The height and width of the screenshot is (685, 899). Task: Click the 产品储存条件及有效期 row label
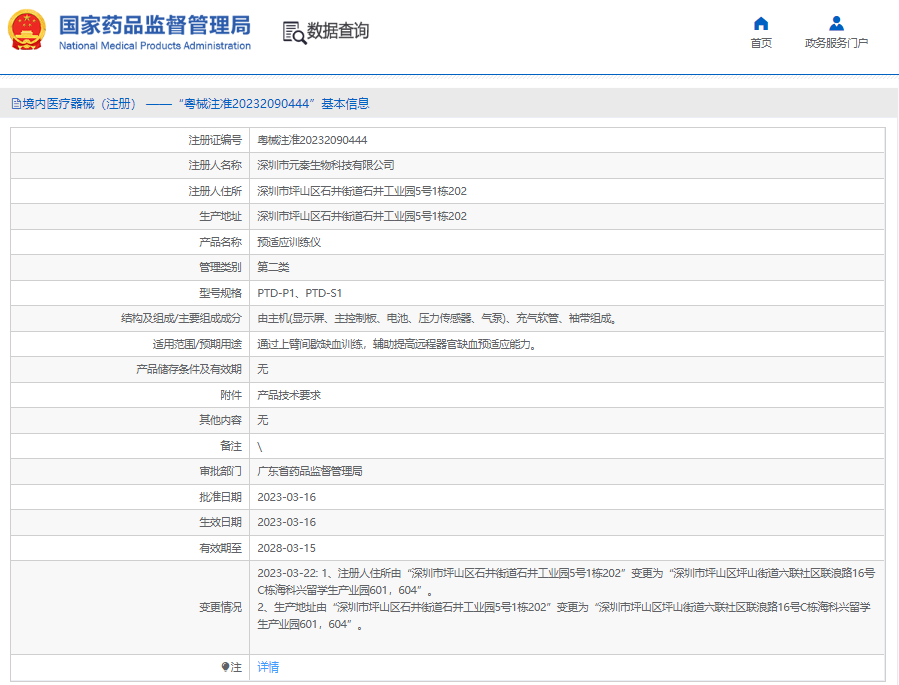click(x=189, y=369)
